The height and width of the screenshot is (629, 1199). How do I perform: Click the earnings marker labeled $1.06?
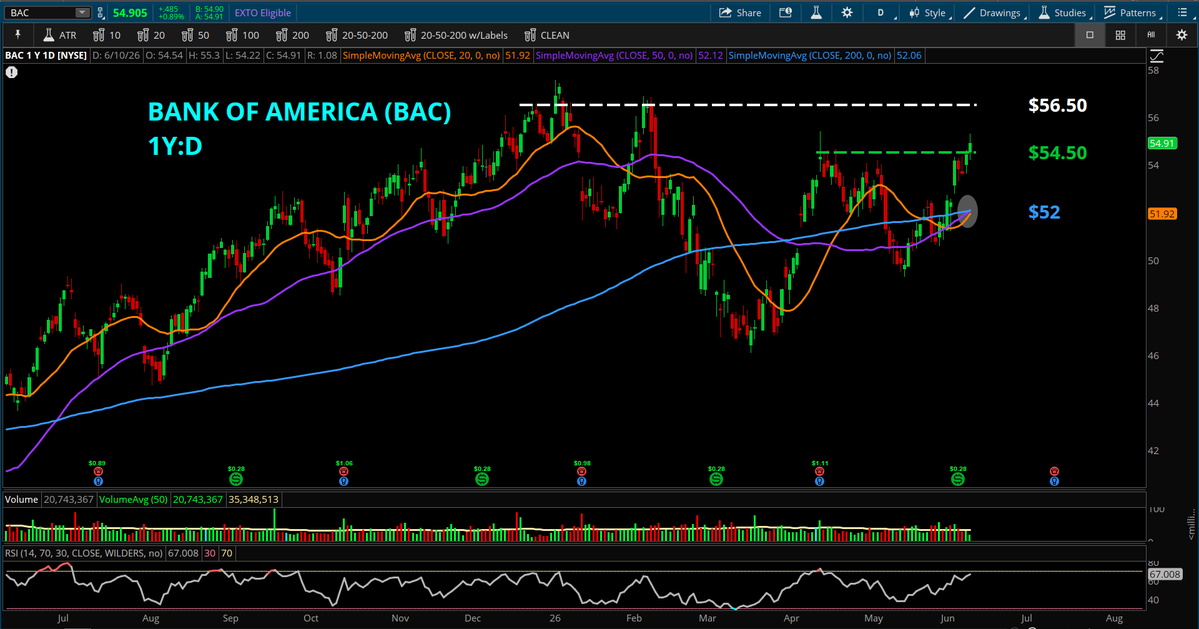pos(344,472)
